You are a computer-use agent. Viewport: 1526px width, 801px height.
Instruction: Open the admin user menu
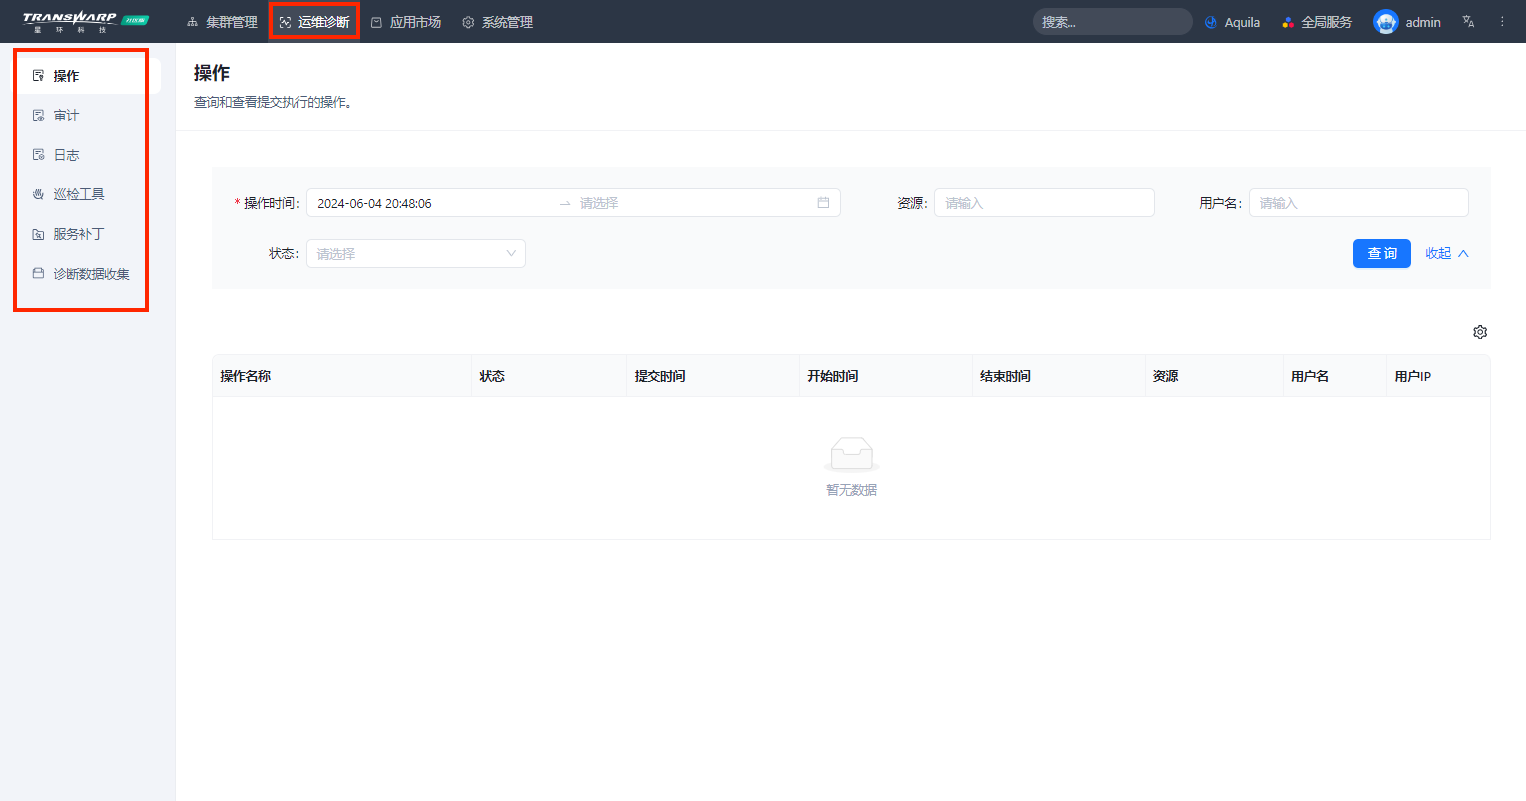coord(1407,22)
